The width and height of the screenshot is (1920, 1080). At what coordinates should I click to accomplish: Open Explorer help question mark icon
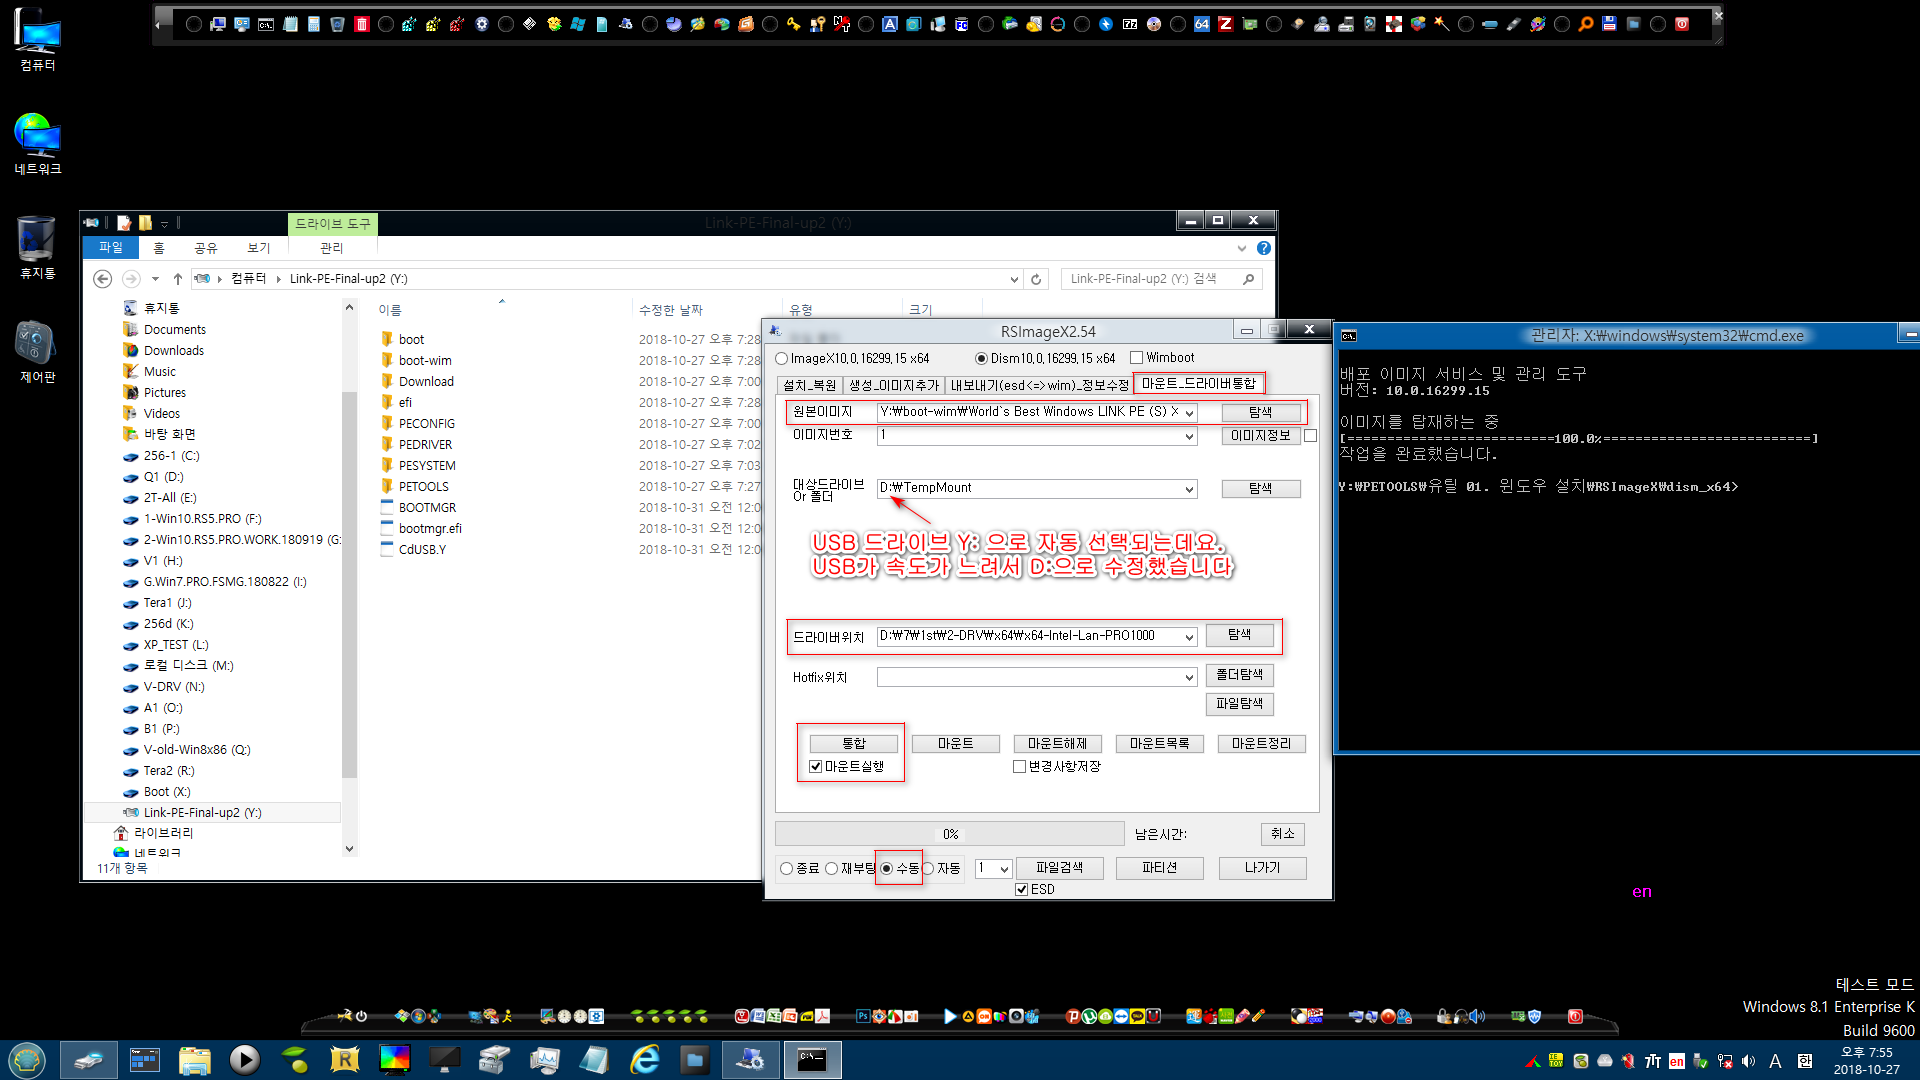coord(1264,248)
